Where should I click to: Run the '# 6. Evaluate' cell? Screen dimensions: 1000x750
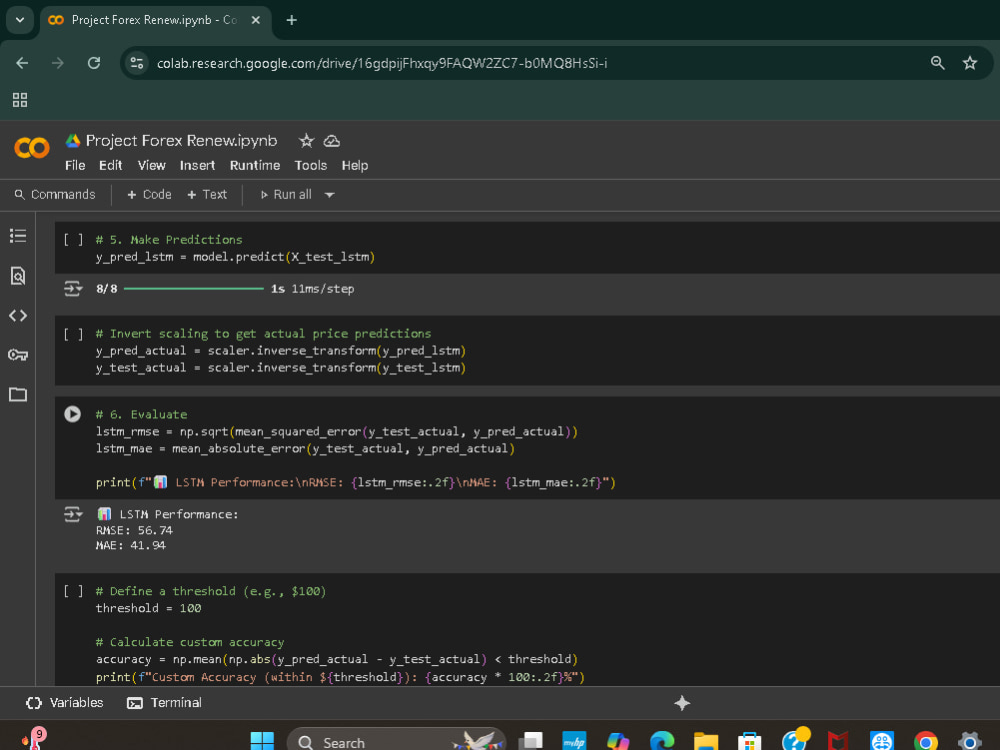[x=73, y=414]
